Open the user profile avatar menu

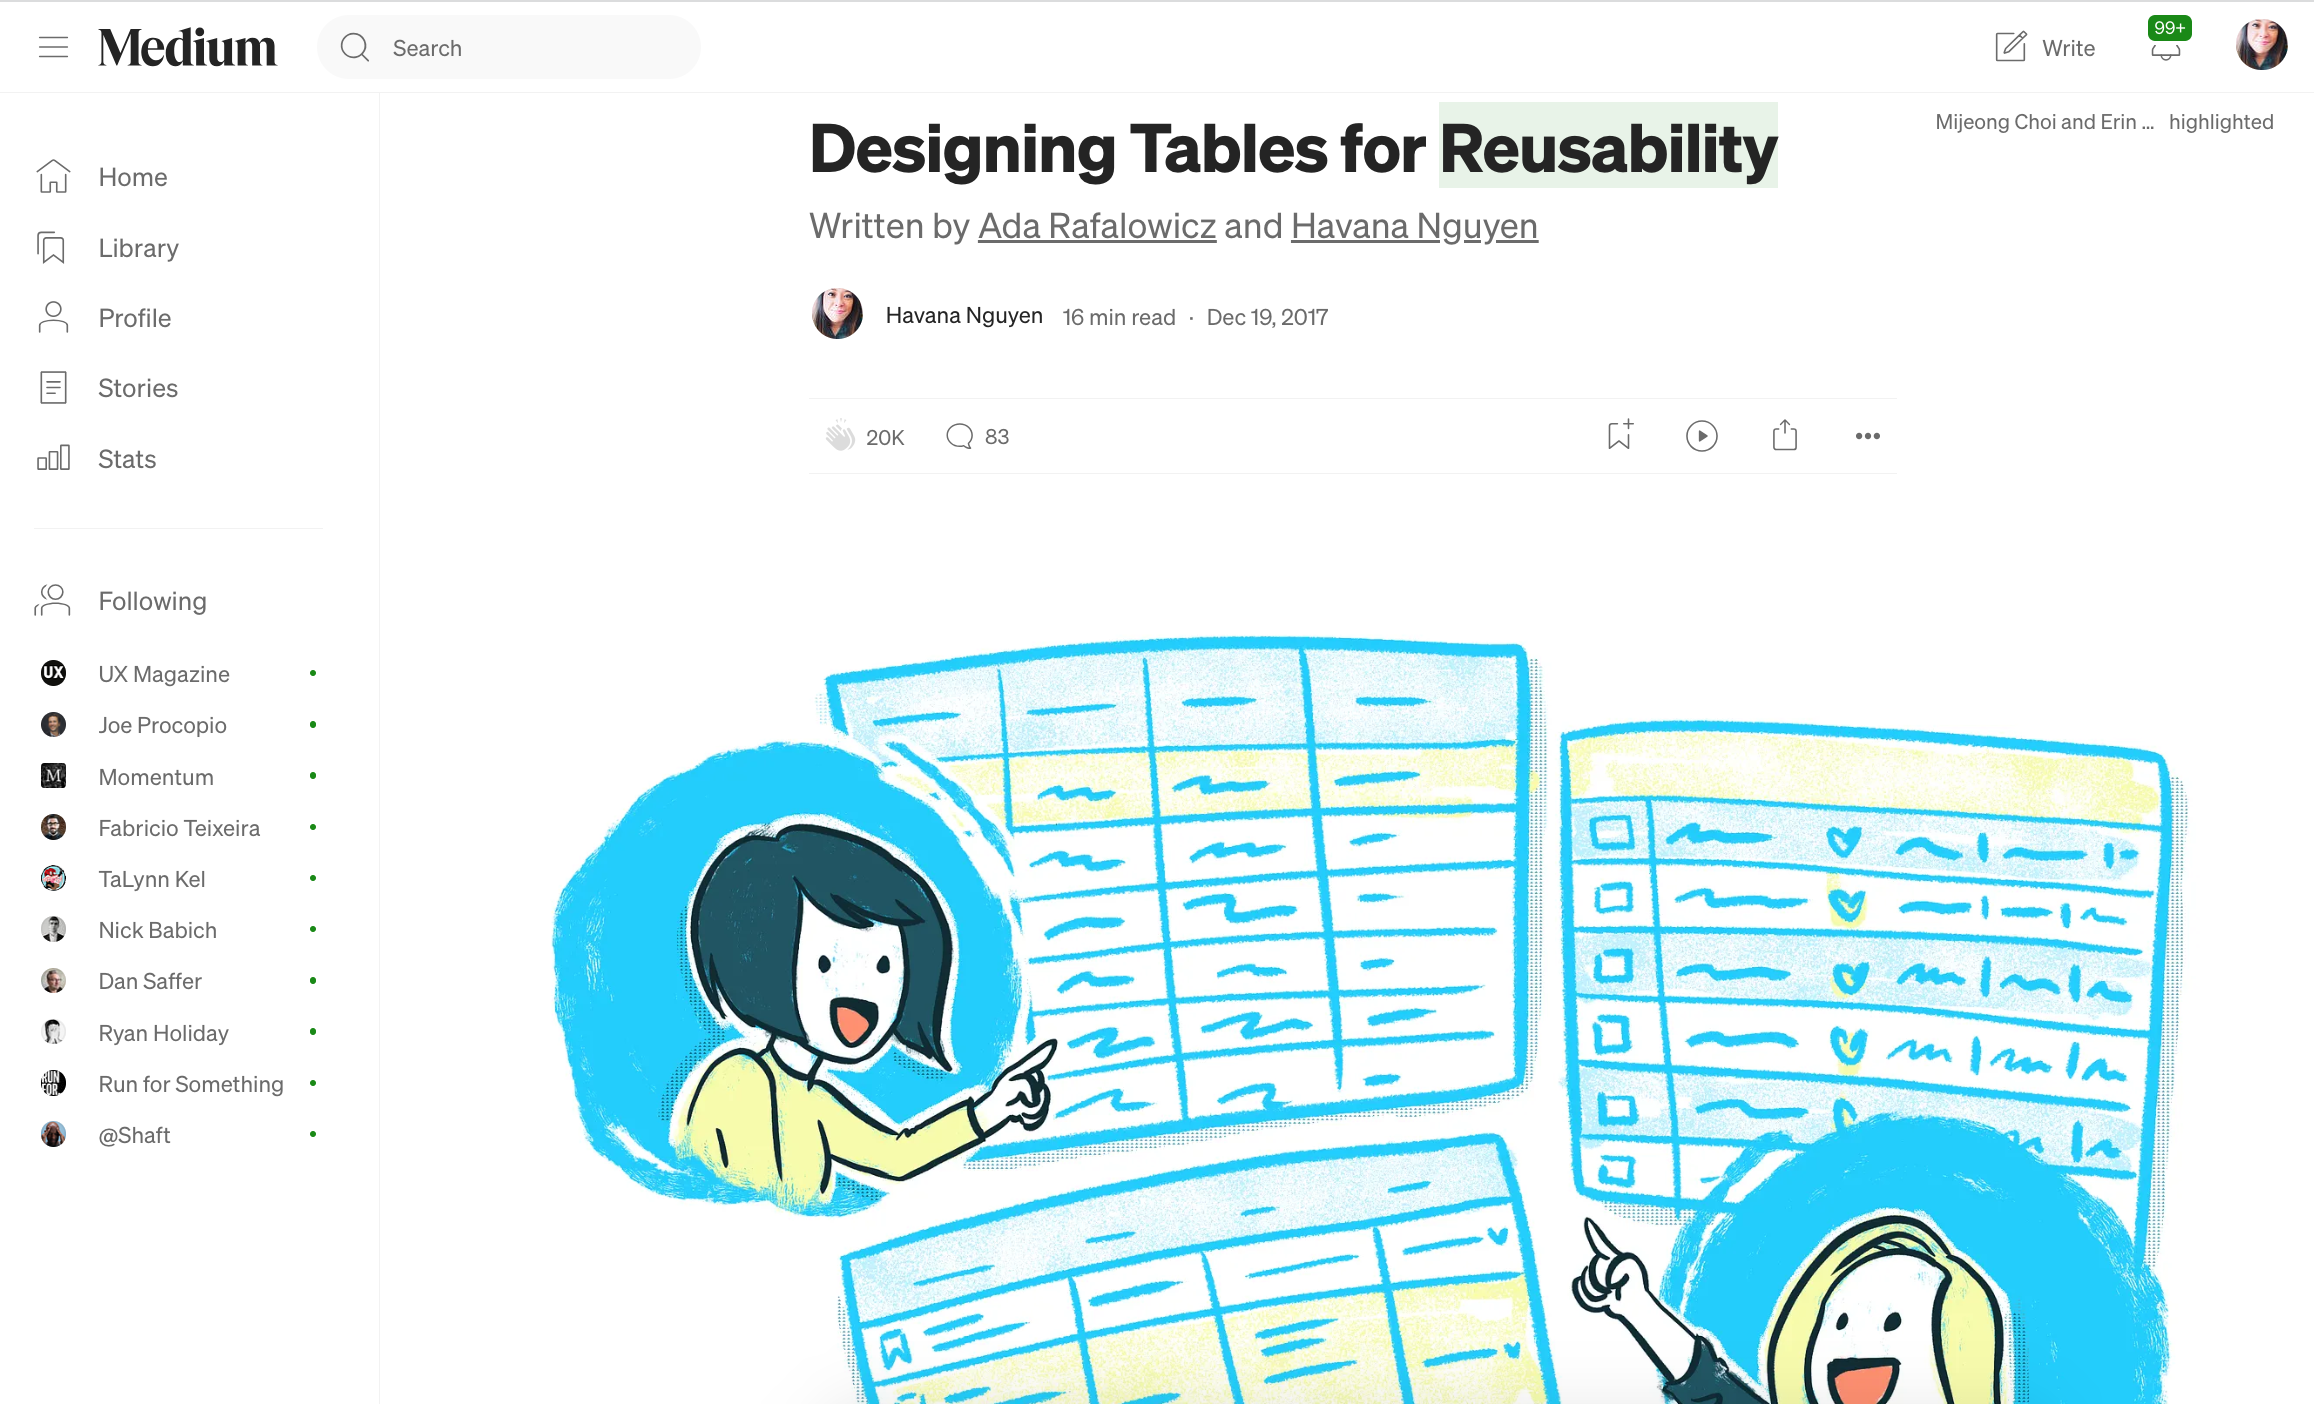(x=2261, y=45)
